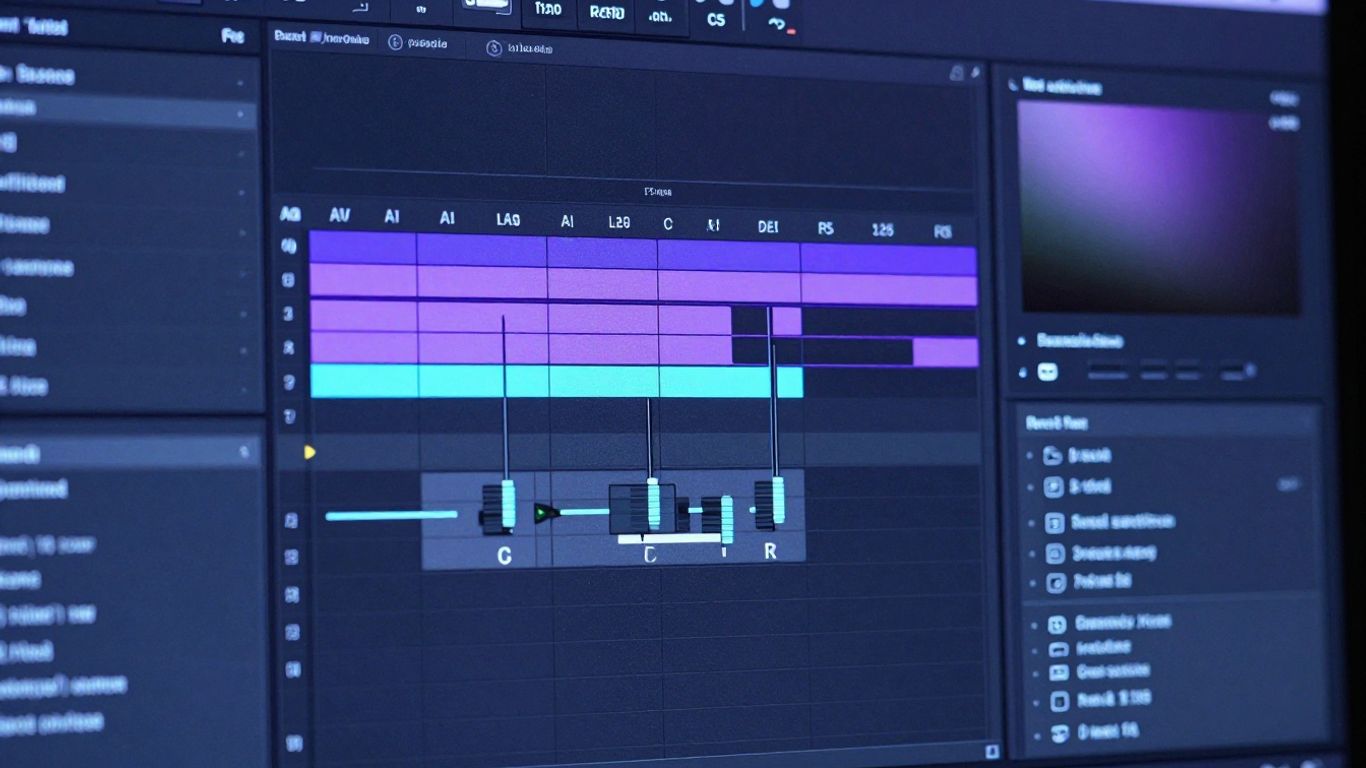Click the pin icon beside the lock

[x=975, y=72]
